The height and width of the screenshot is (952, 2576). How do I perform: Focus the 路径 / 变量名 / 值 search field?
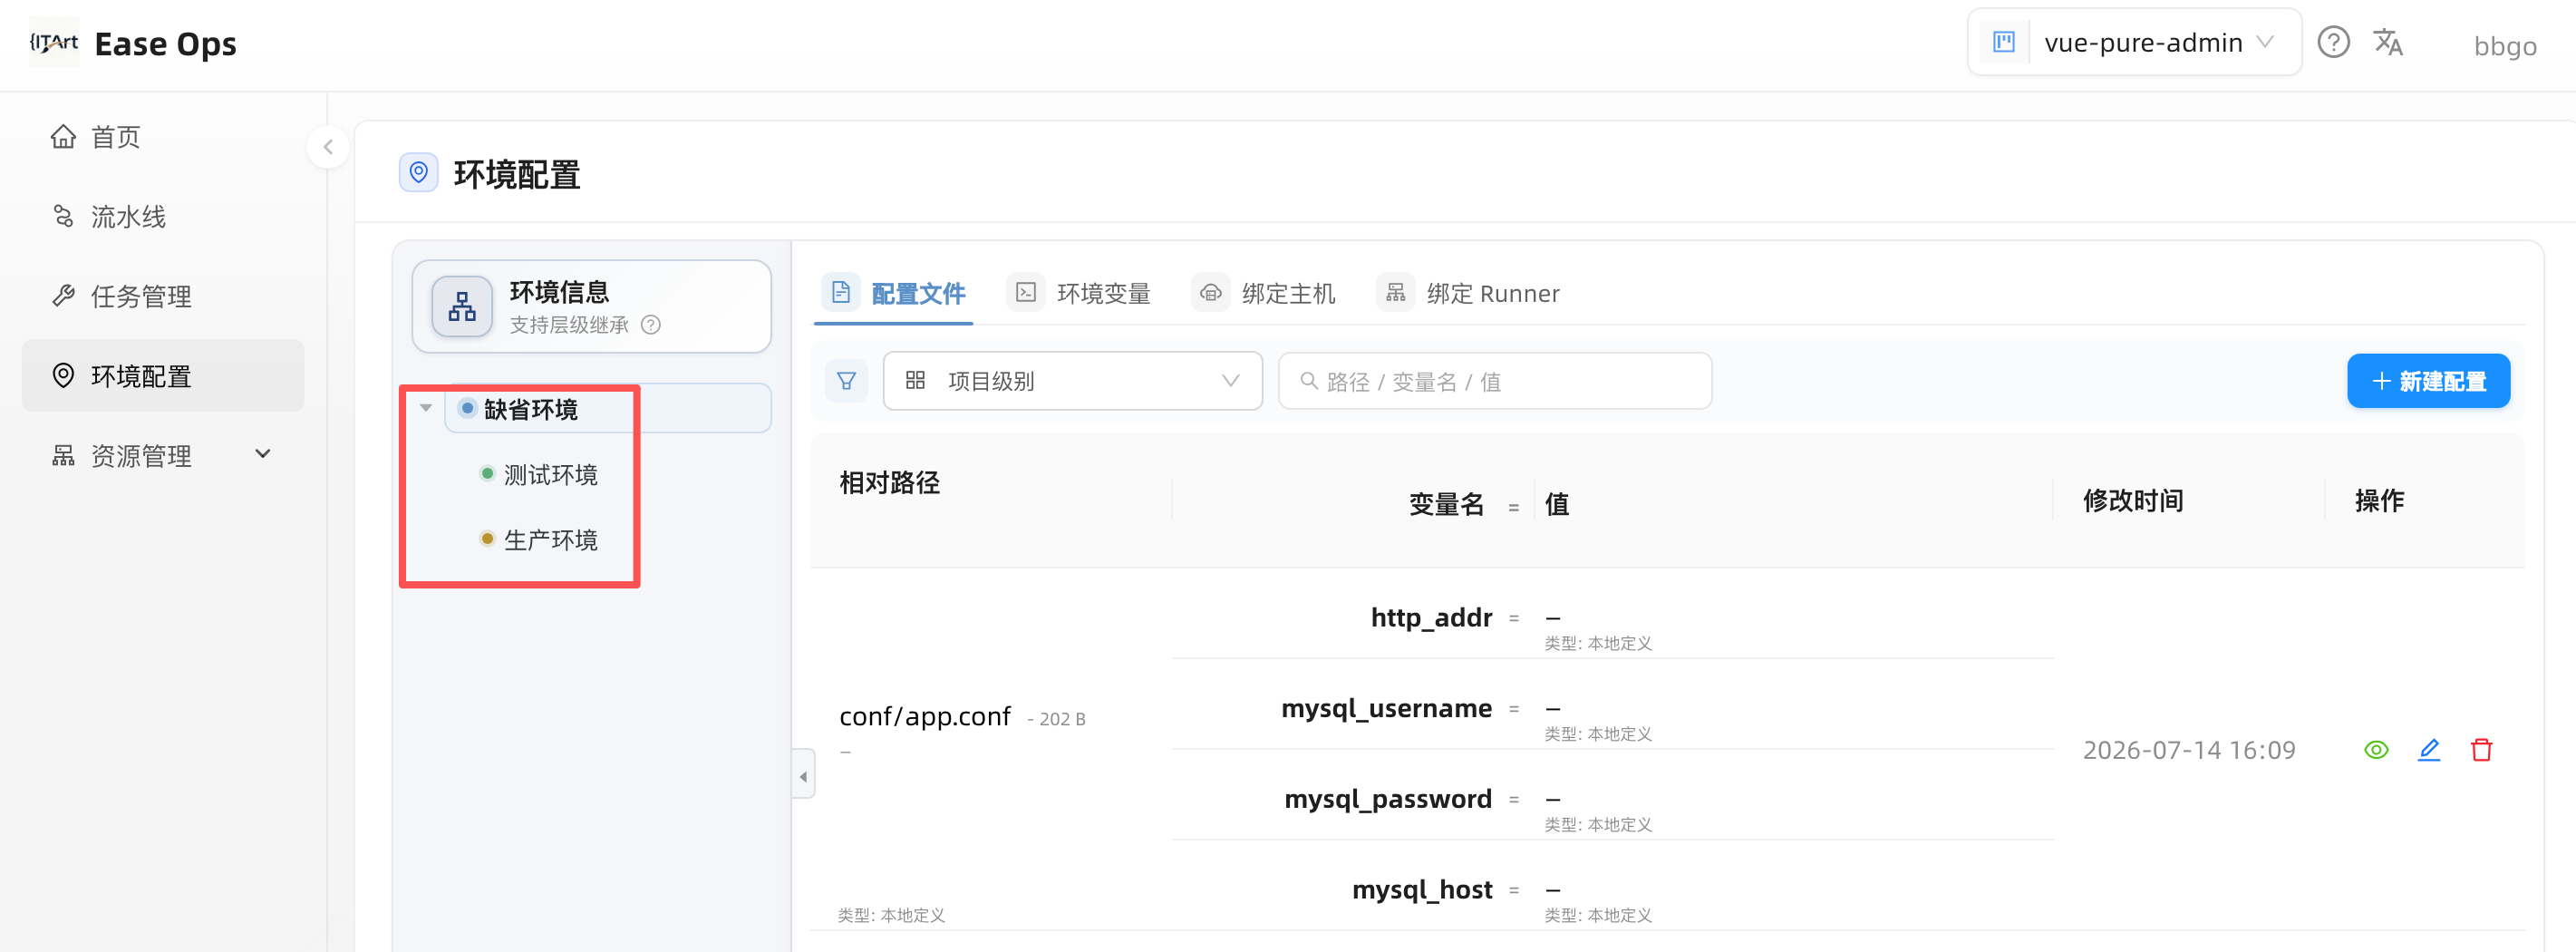tap(1495, 381)
